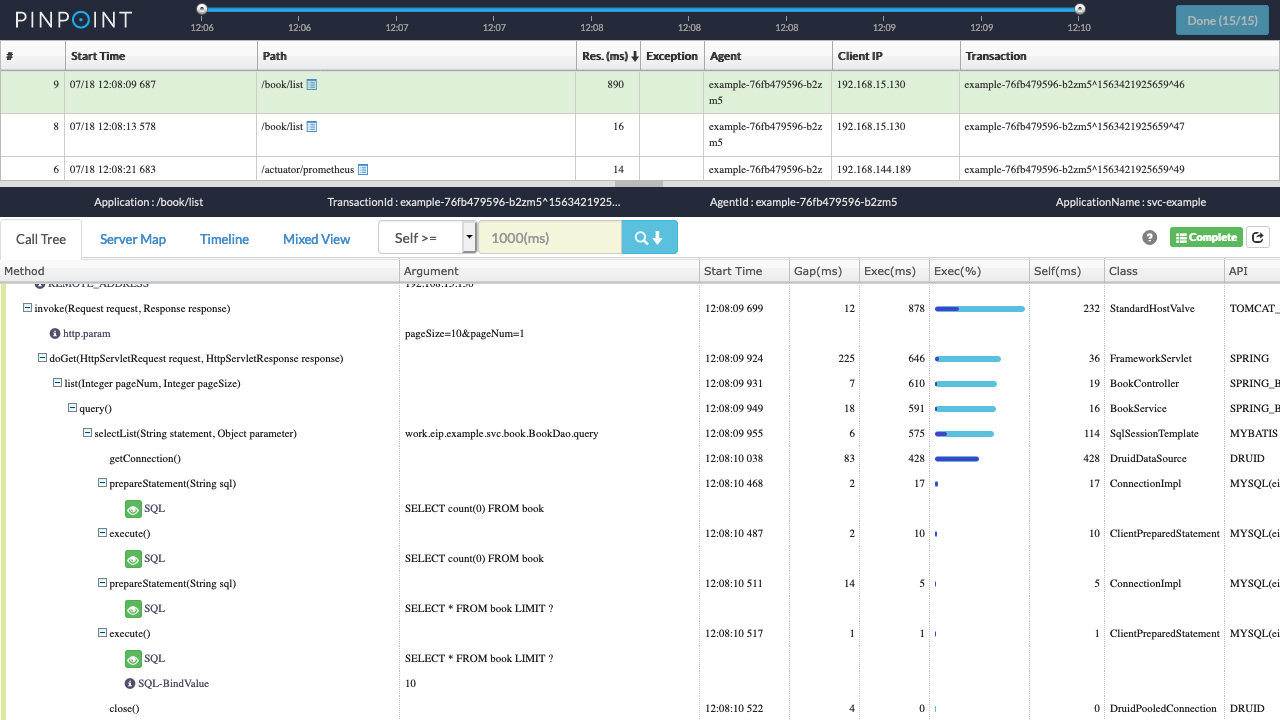Click the help question mark icon

pyautogui.click(x=1150, y=238)
